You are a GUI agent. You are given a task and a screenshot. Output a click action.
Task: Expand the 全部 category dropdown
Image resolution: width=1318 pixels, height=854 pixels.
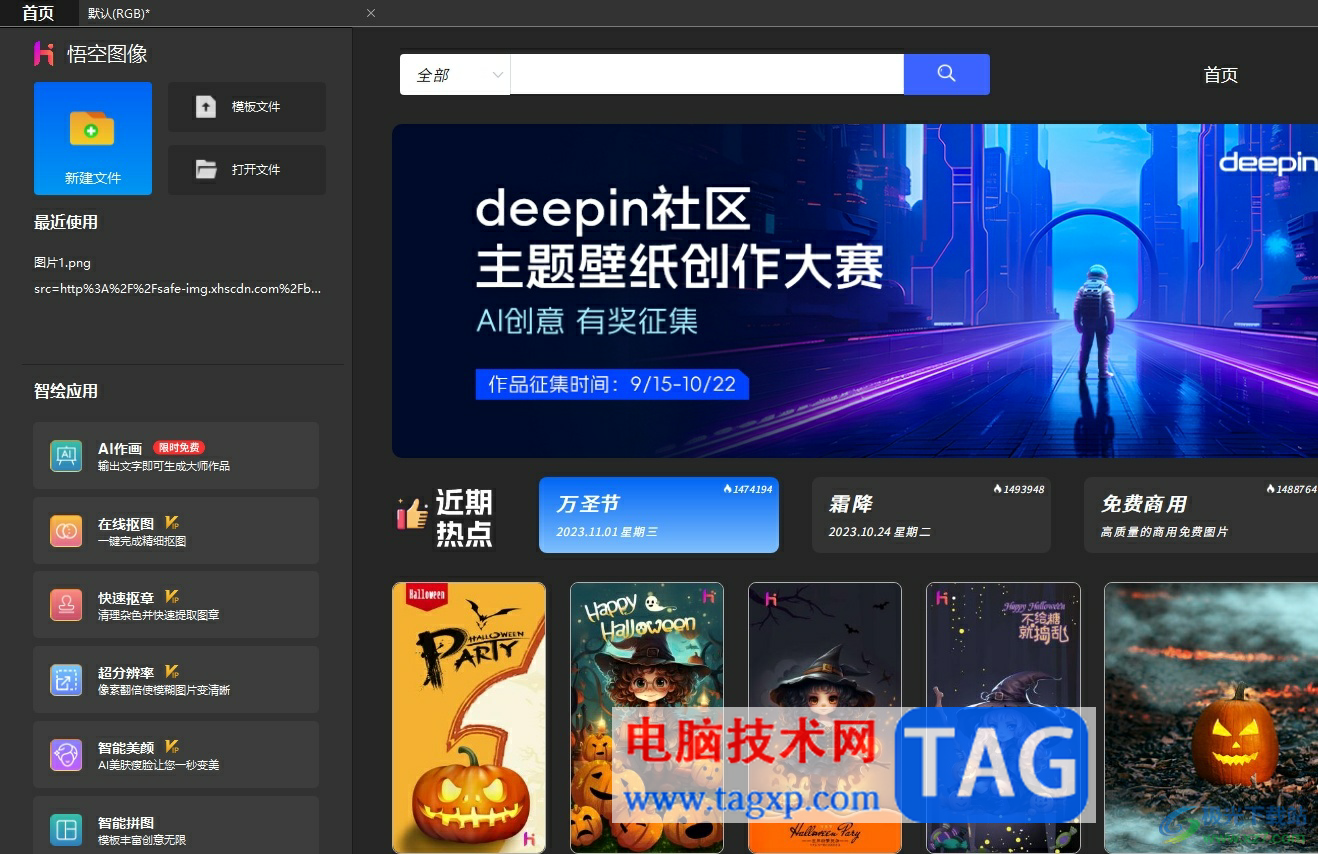pyautogui.click(x=455, y=75)
